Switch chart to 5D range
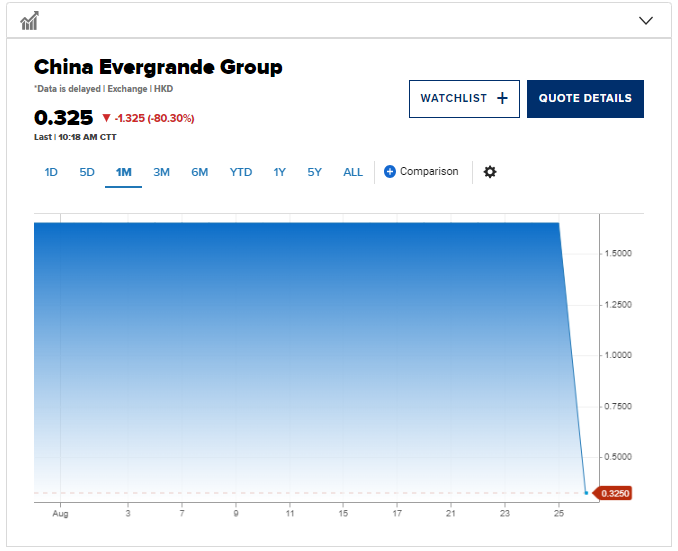Image resolution: width=678 pixels, height=551 pixels. pos(87,172)
